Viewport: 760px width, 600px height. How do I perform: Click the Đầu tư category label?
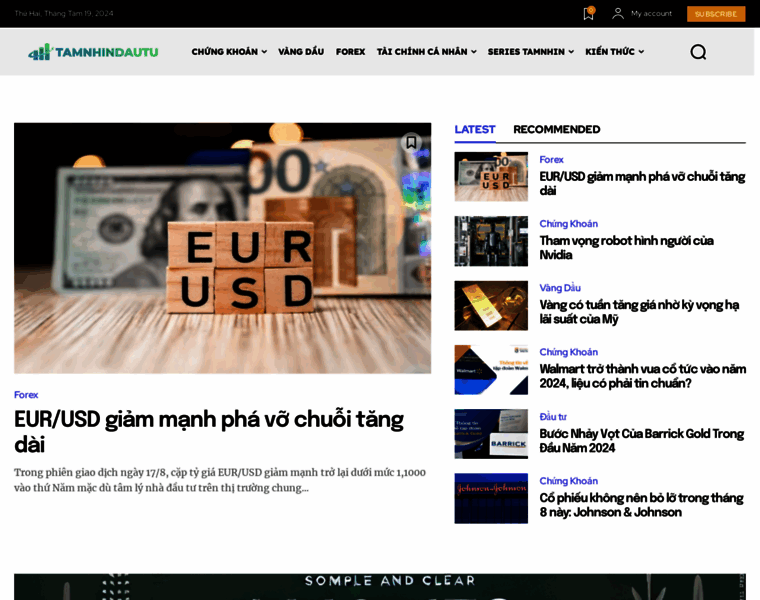553,417
